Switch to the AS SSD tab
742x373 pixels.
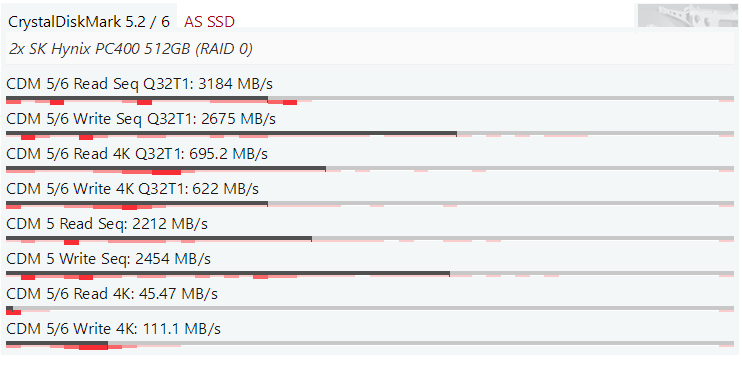(209, 22)
